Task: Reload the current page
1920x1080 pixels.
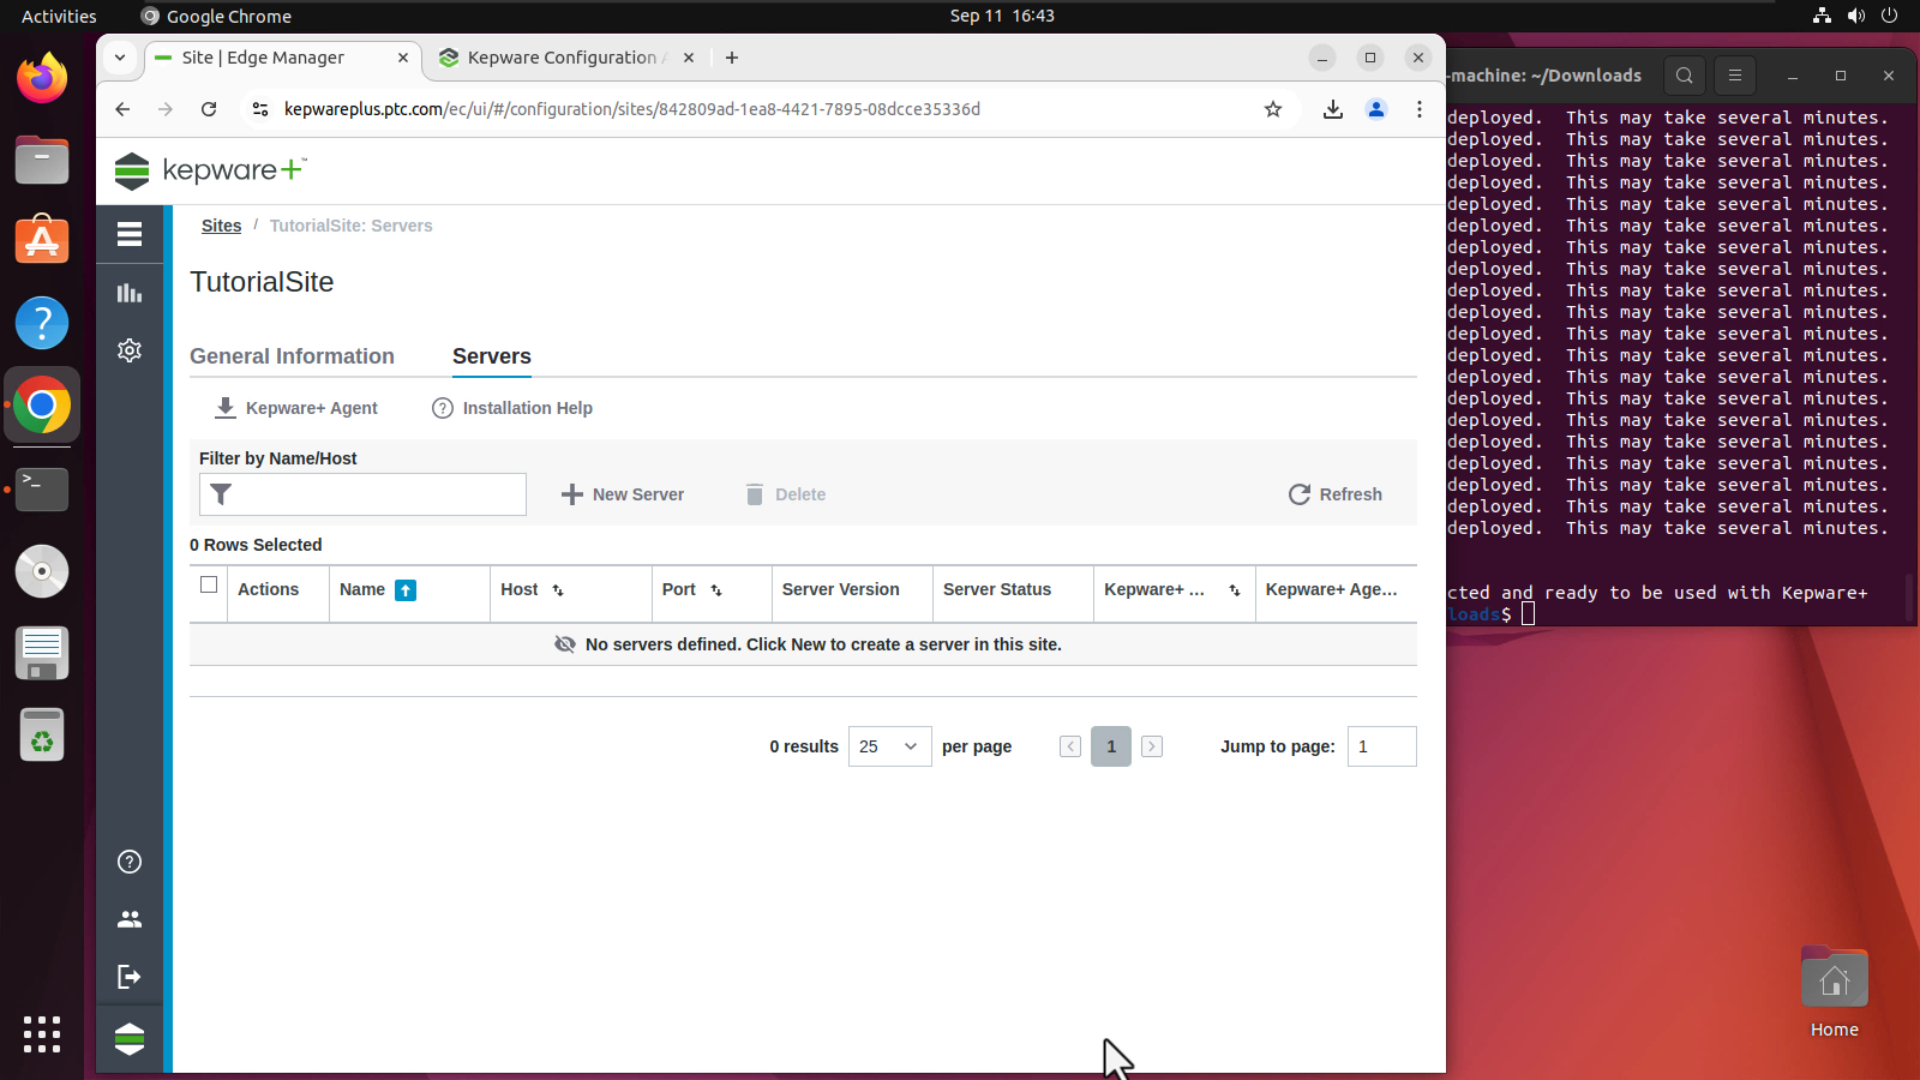Action: [x=208, y=109]
